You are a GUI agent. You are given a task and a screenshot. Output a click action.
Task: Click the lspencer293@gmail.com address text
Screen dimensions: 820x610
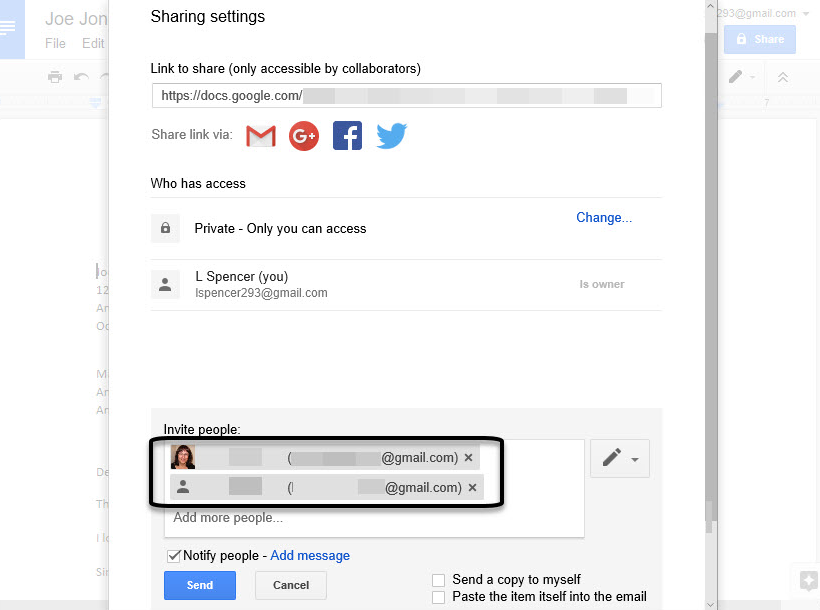point(261,293)
